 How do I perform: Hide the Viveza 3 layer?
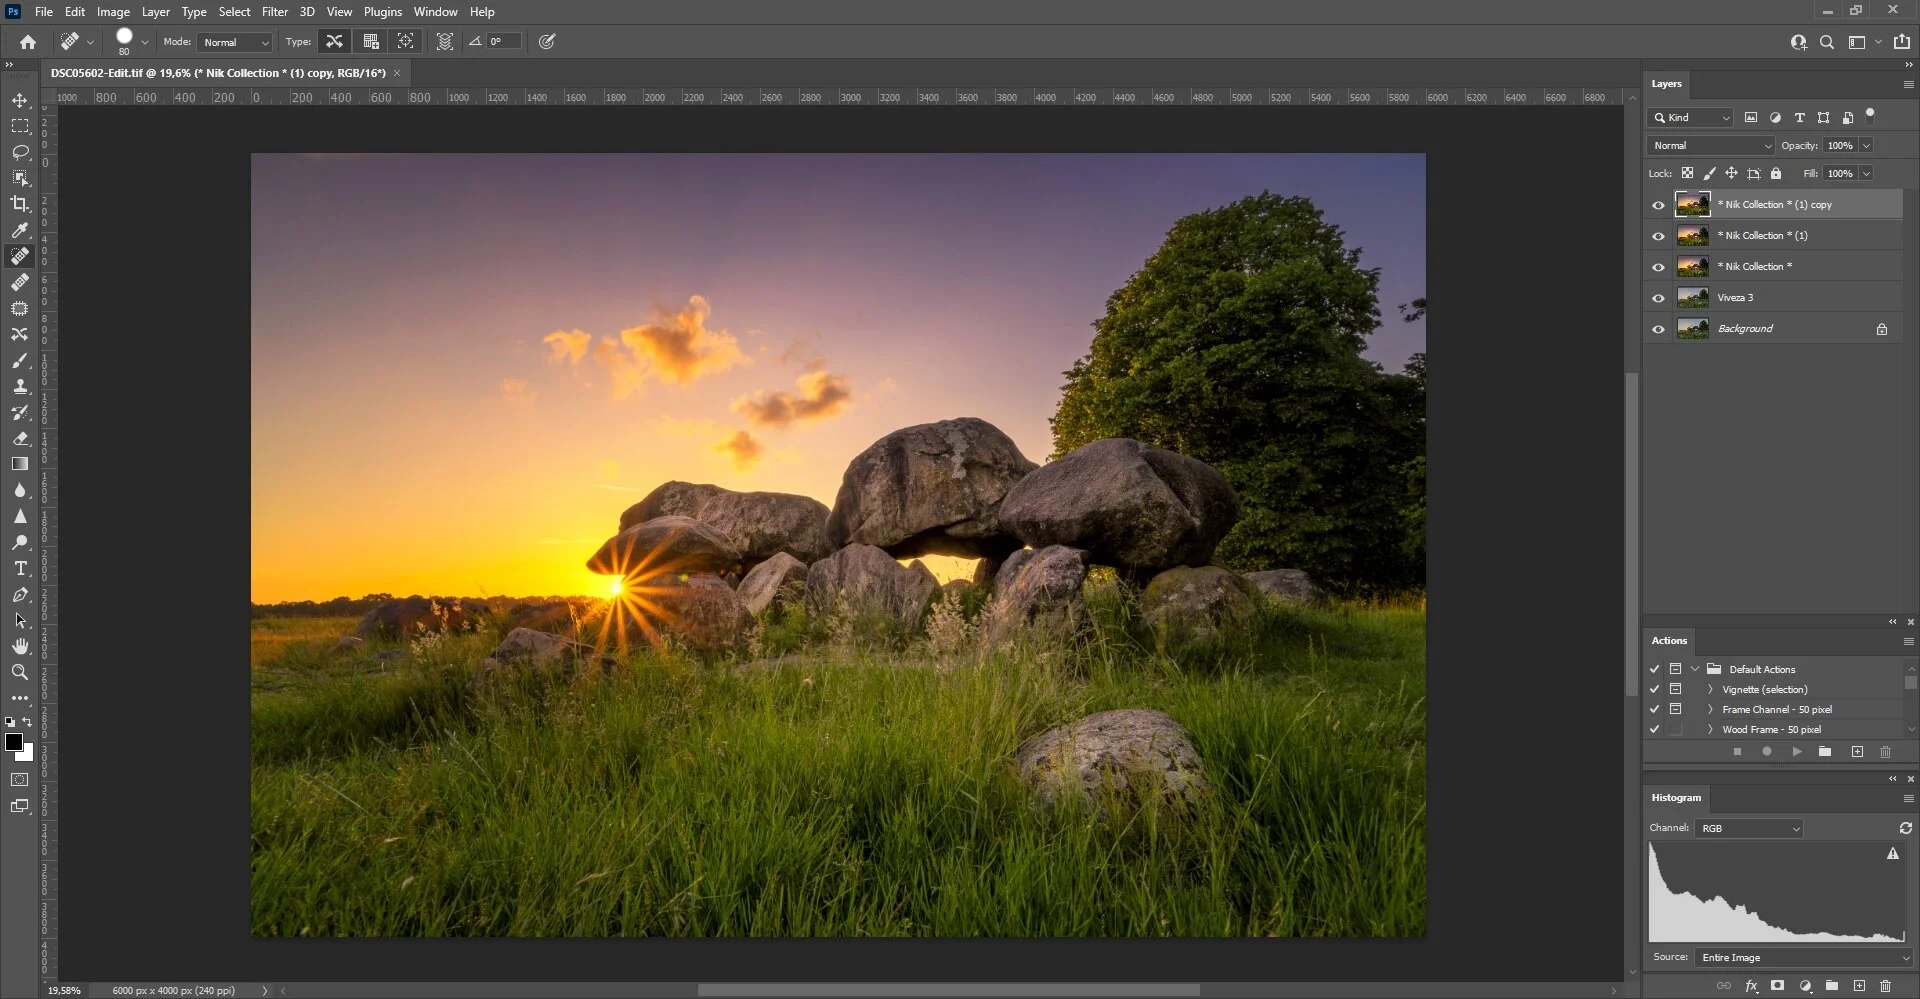tap(1658, 298)
